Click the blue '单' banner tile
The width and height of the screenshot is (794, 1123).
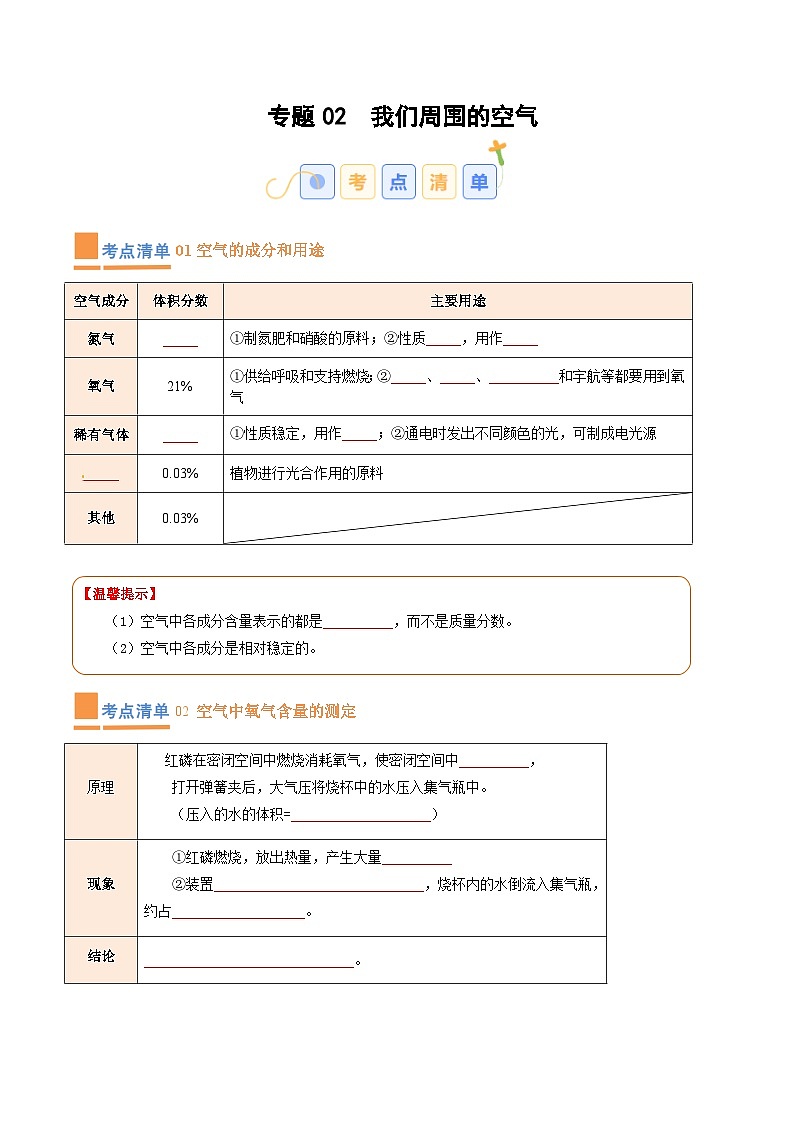(x=480, y=182)
